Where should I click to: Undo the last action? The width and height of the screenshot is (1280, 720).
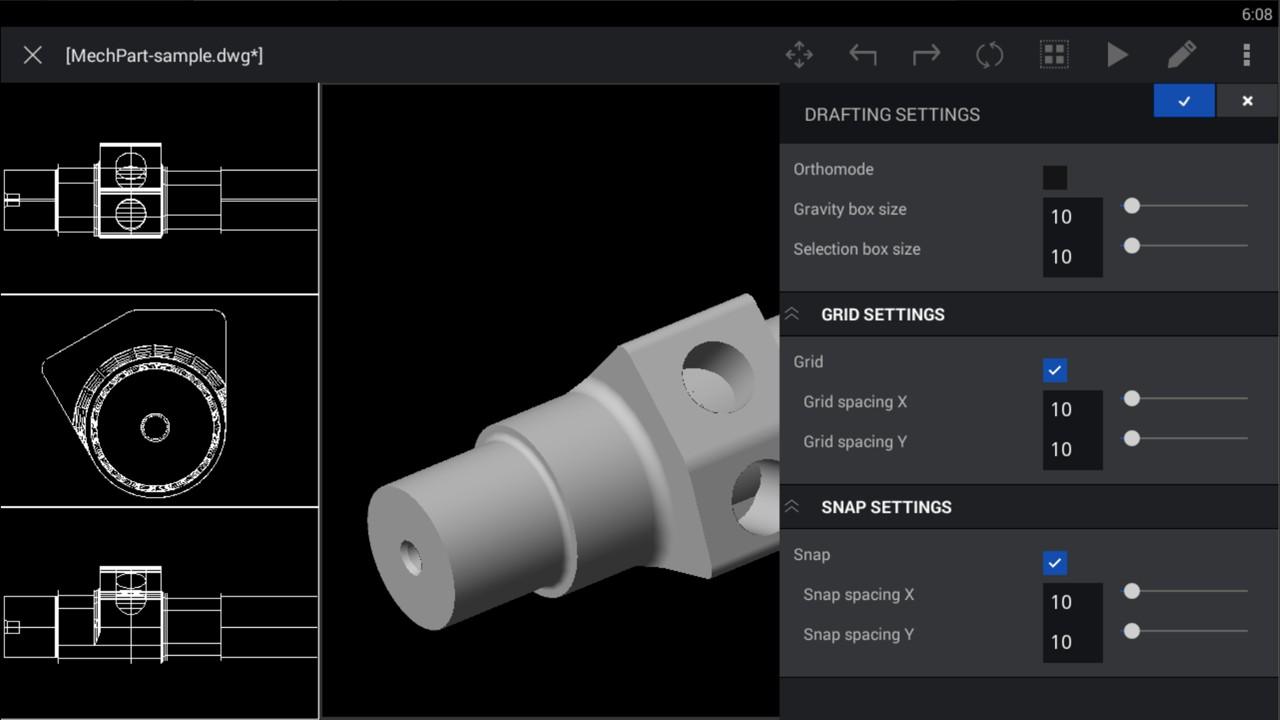[862, 55]
